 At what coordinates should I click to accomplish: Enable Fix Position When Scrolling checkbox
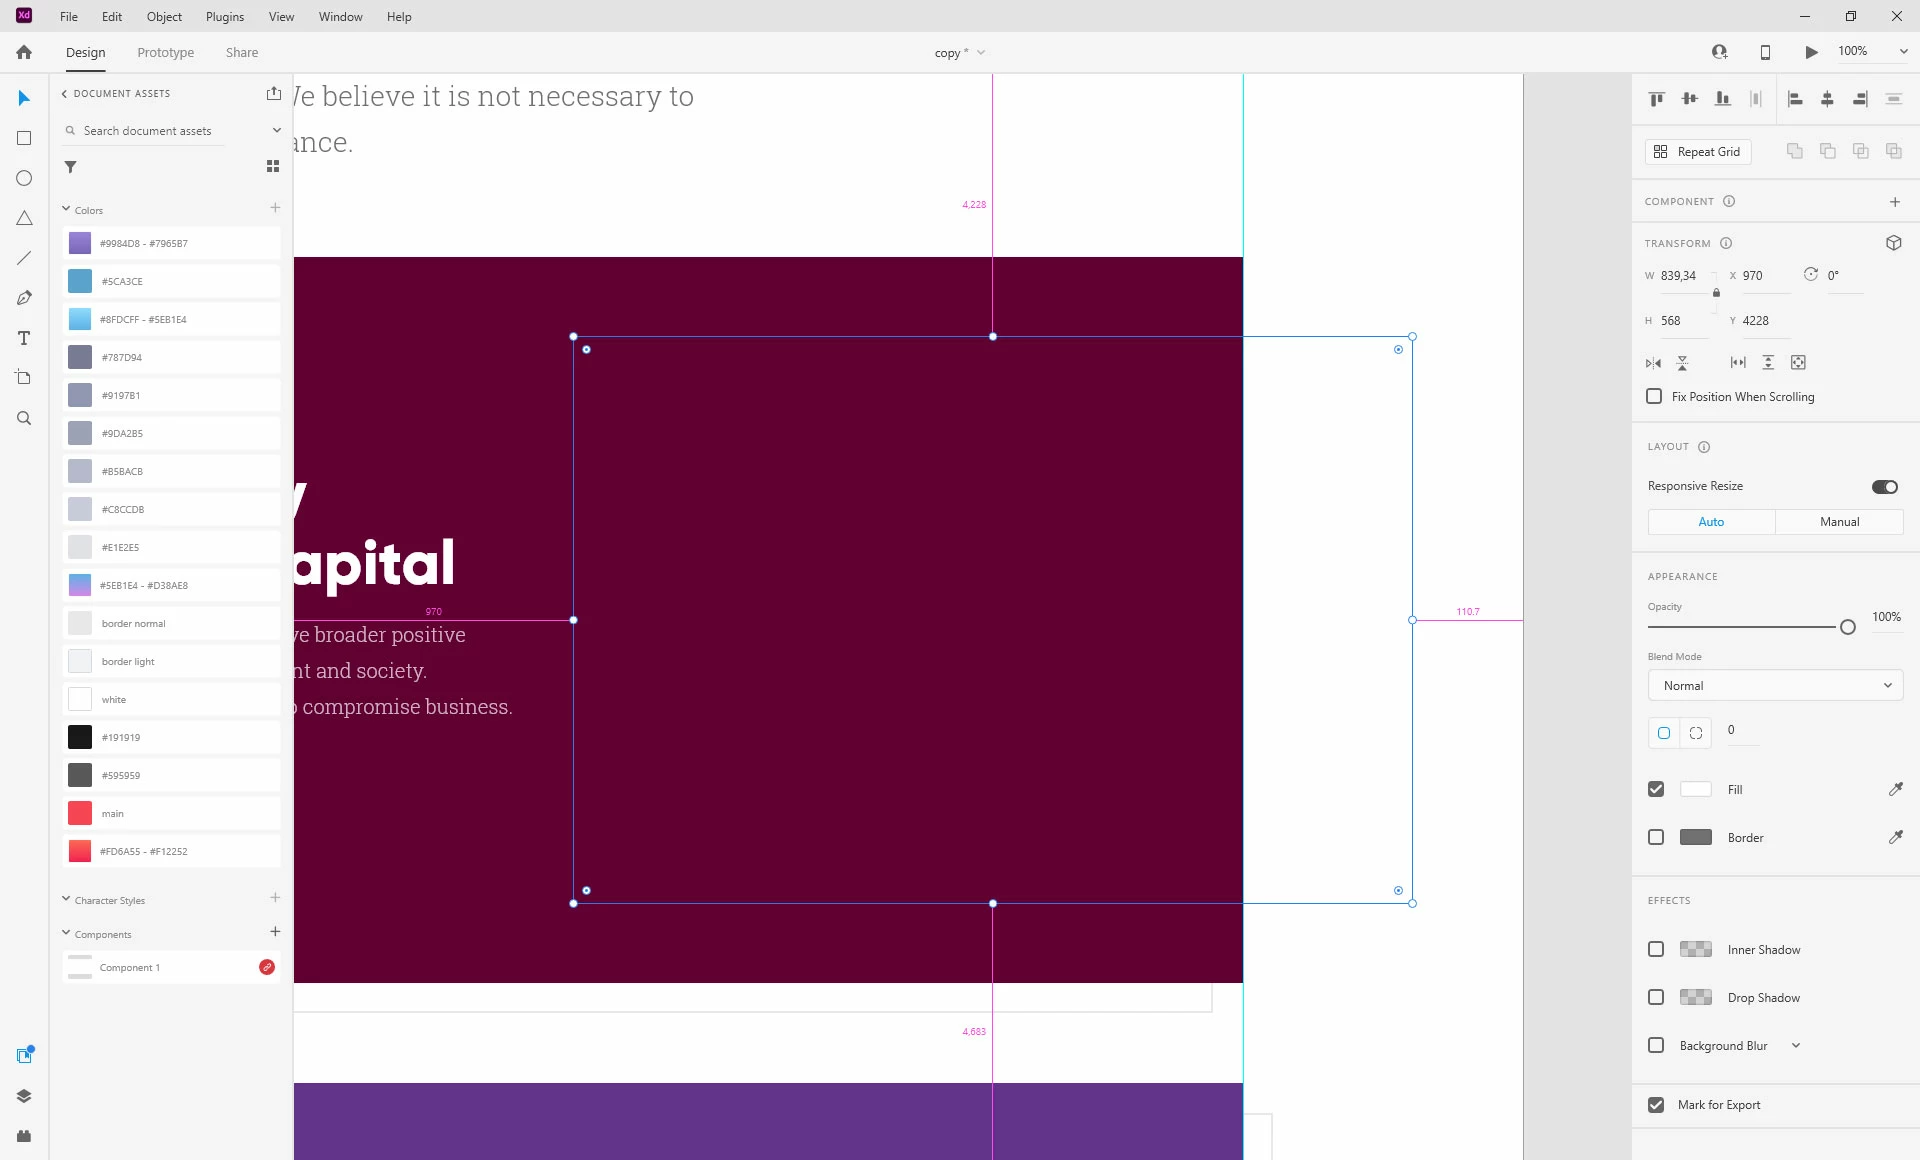[x=1654, y=396]
